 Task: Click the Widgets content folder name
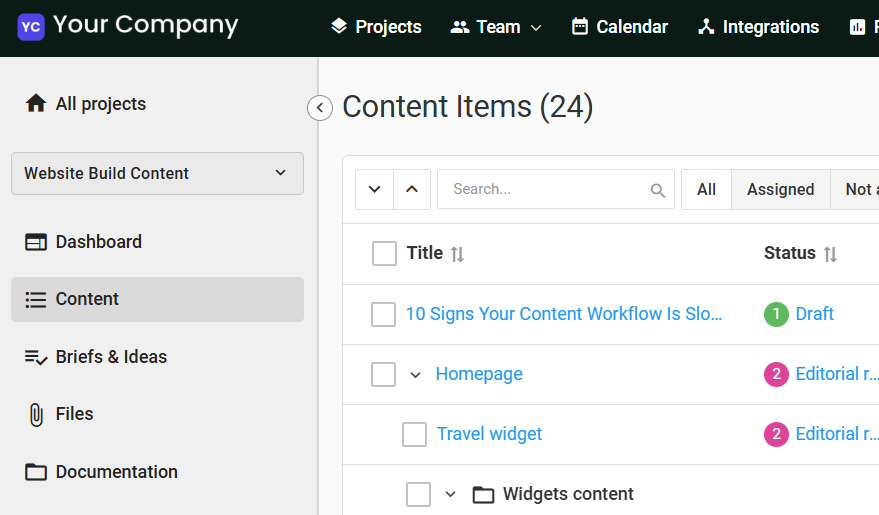(x=568, y=494)
